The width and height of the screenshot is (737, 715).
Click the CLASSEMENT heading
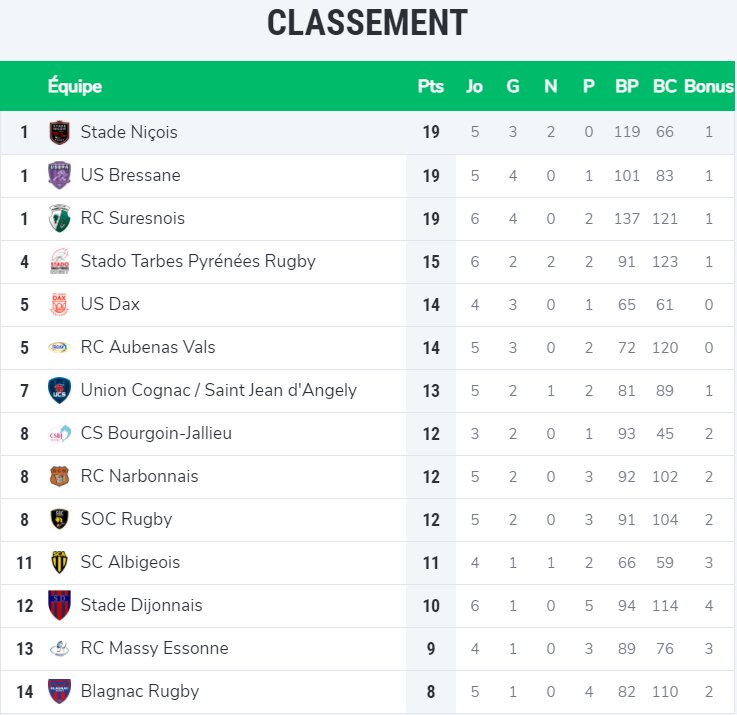pyautogui.click(x=368, y=23)
